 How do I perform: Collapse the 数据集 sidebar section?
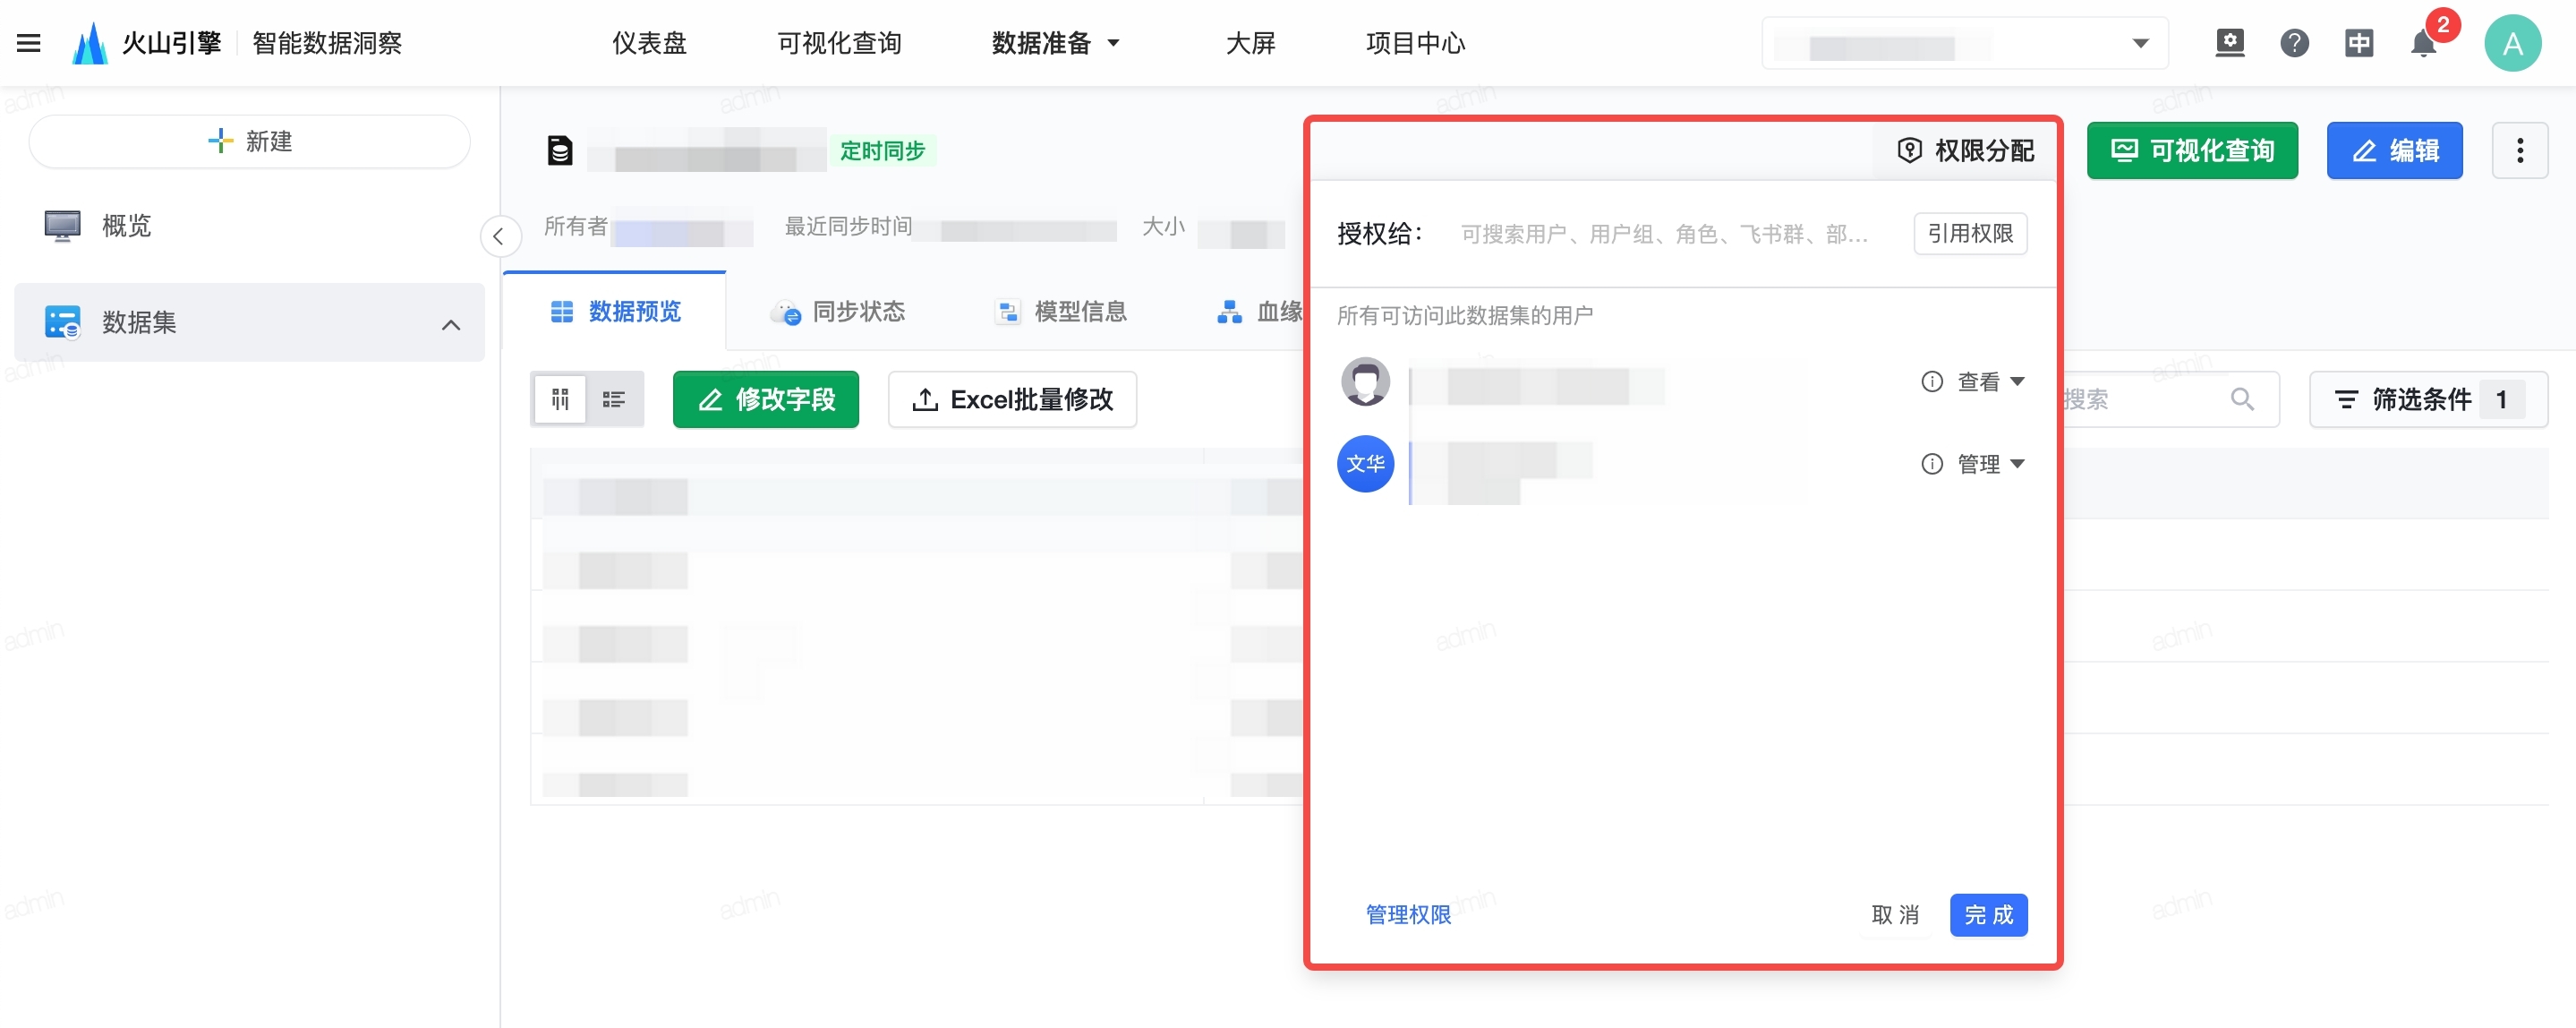point(451,324)
